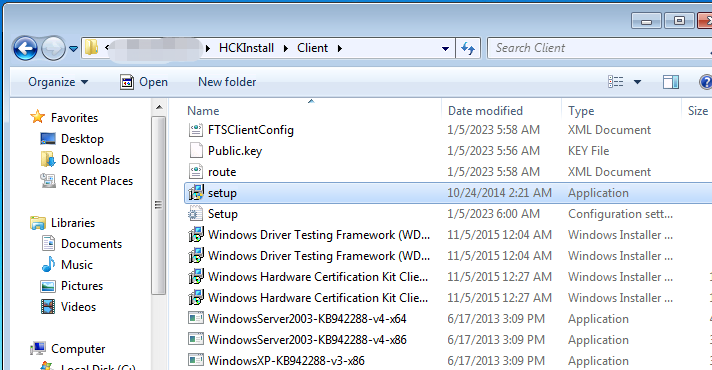The image size is (712, 370).
Task: Select Client in the address path
Action: (312, 48)
